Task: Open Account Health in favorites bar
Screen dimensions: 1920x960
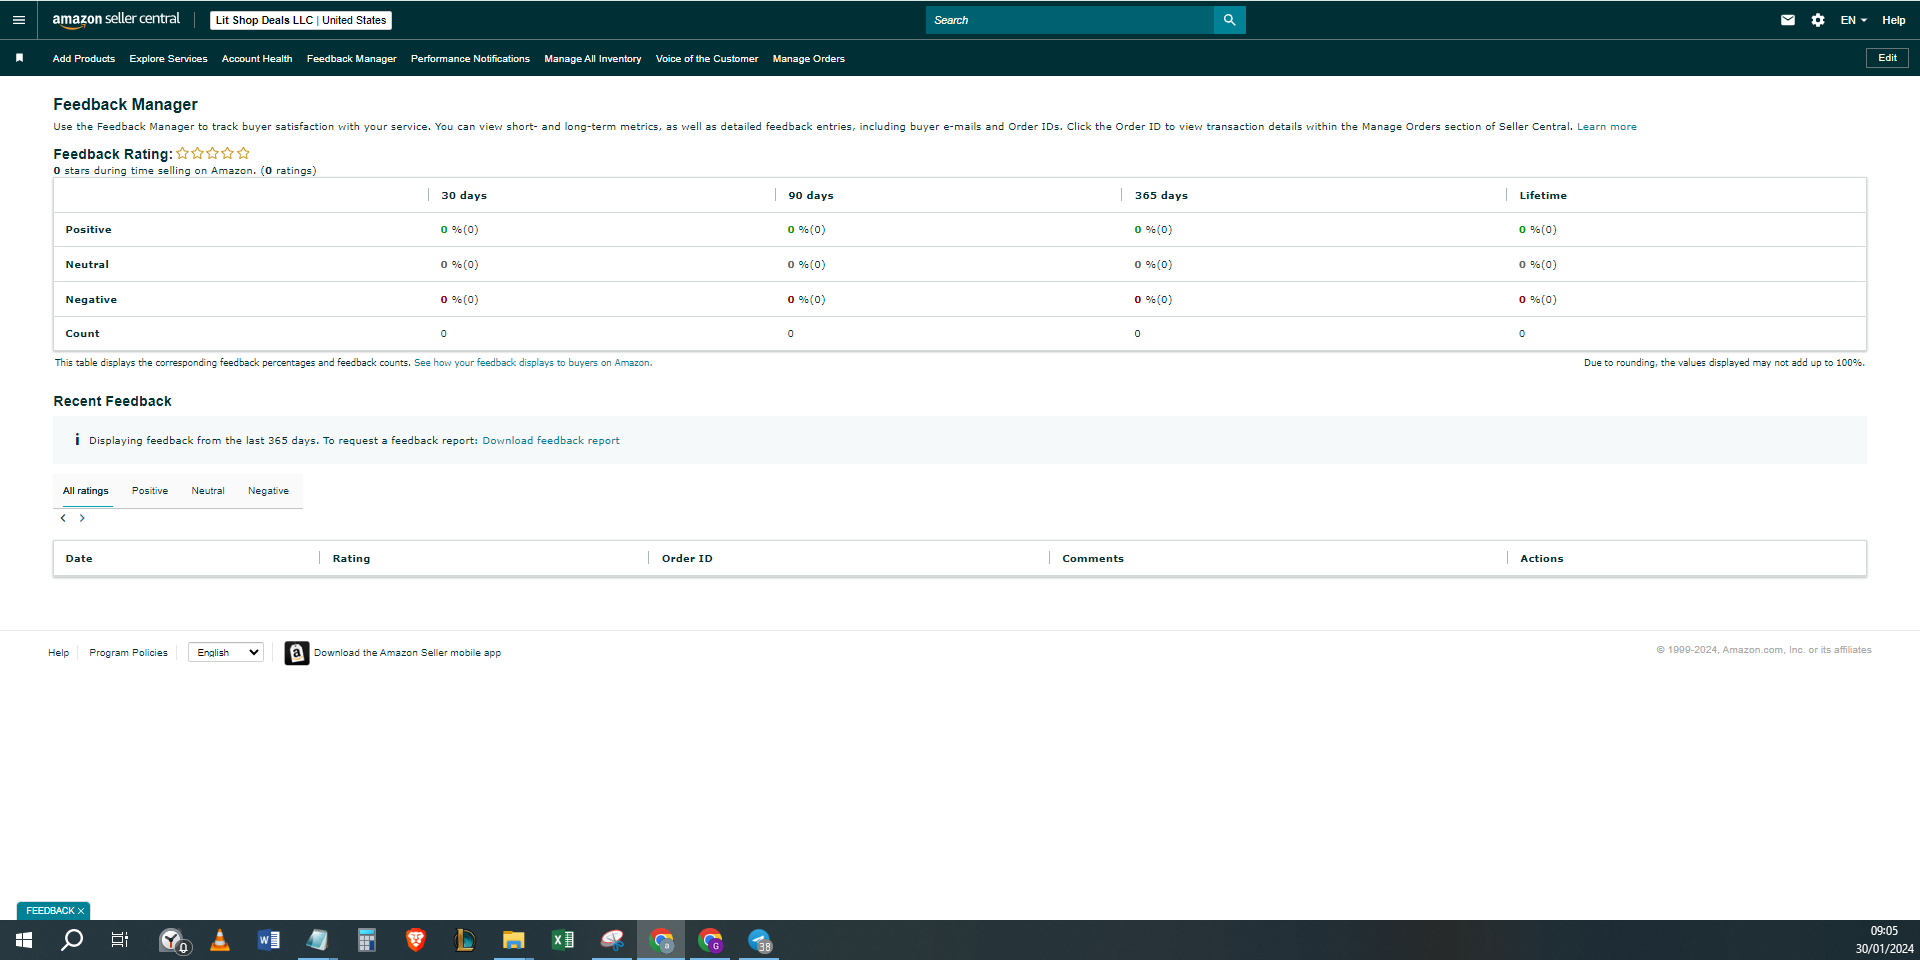Action: (257, 59)
